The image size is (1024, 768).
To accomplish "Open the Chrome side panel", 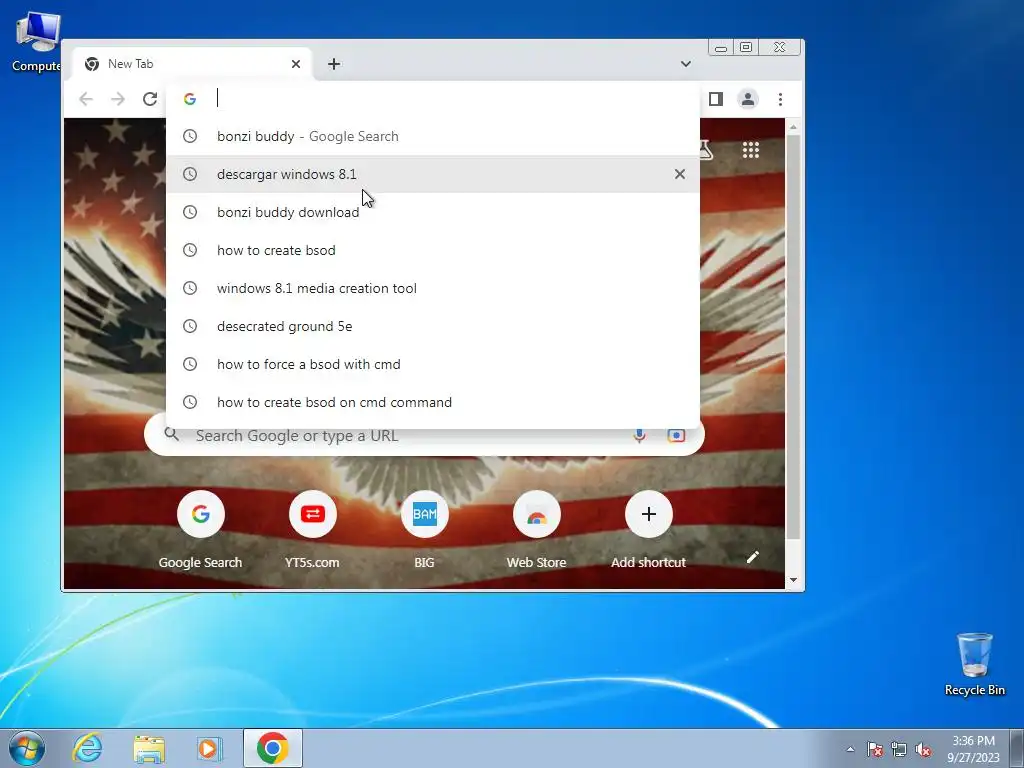I will tap(716, 99).
